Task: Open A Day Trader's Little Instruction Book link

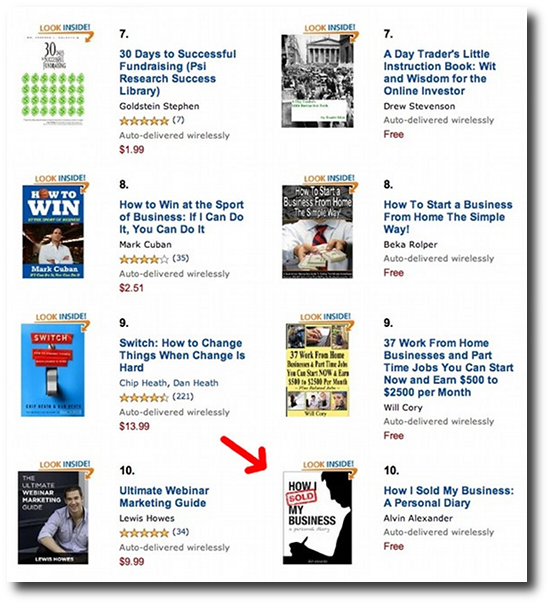Action: (x=440, y=72)
